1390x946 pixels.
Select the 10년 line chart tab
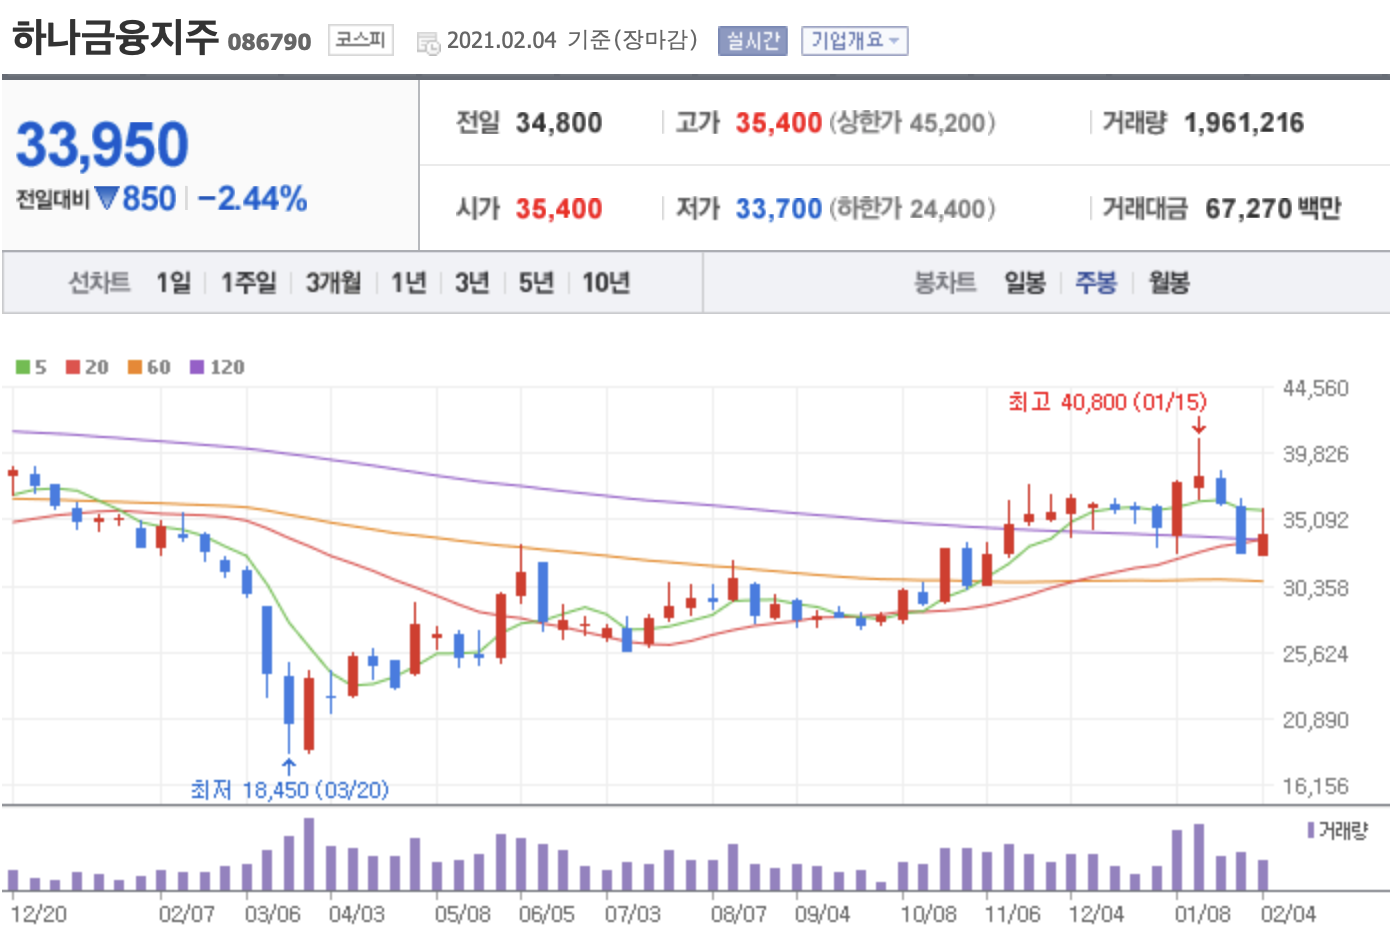tap(606, 283)
